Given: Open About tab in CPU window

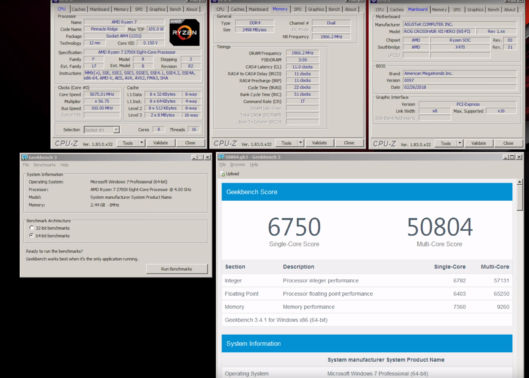Looking at the screenshot, I should coord(192,9).
